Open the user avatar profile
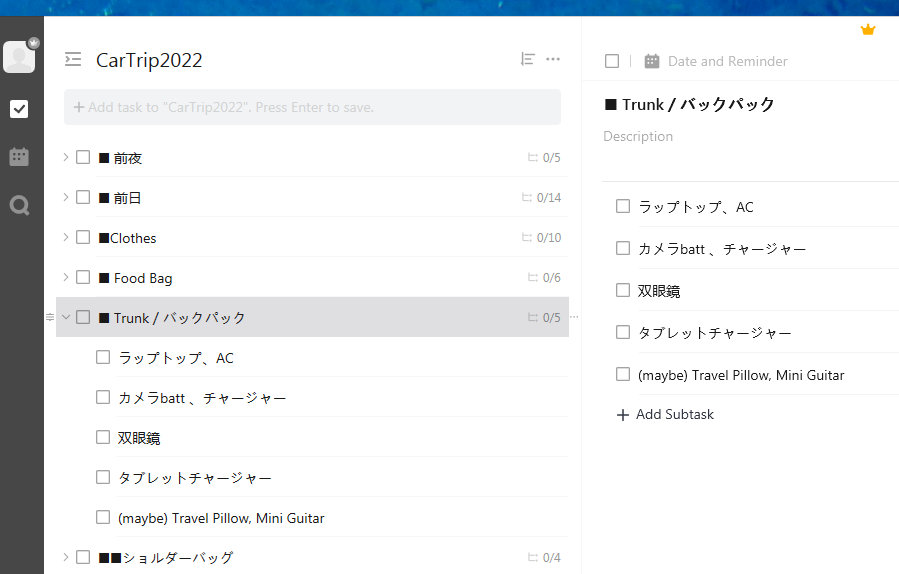Screen dimensions: 899x574 [19, 57]
